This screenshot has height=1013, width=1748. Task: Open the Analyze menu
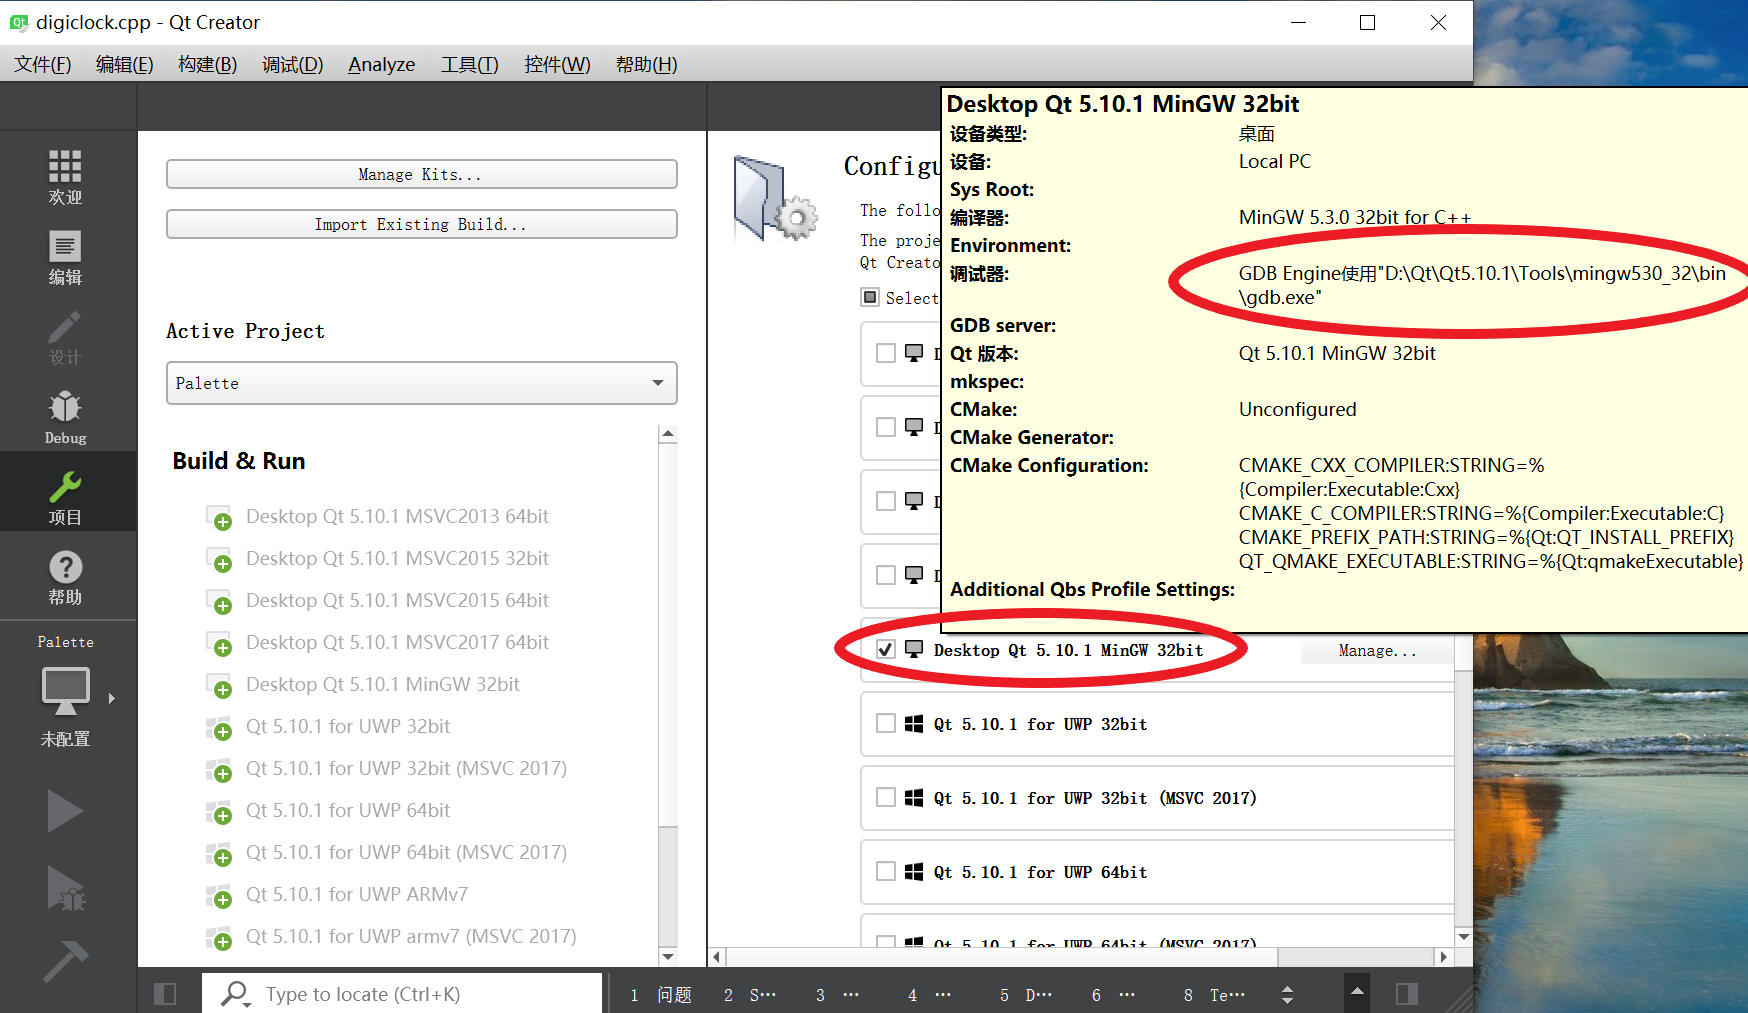pyautogui.click(x=381, y=64)
